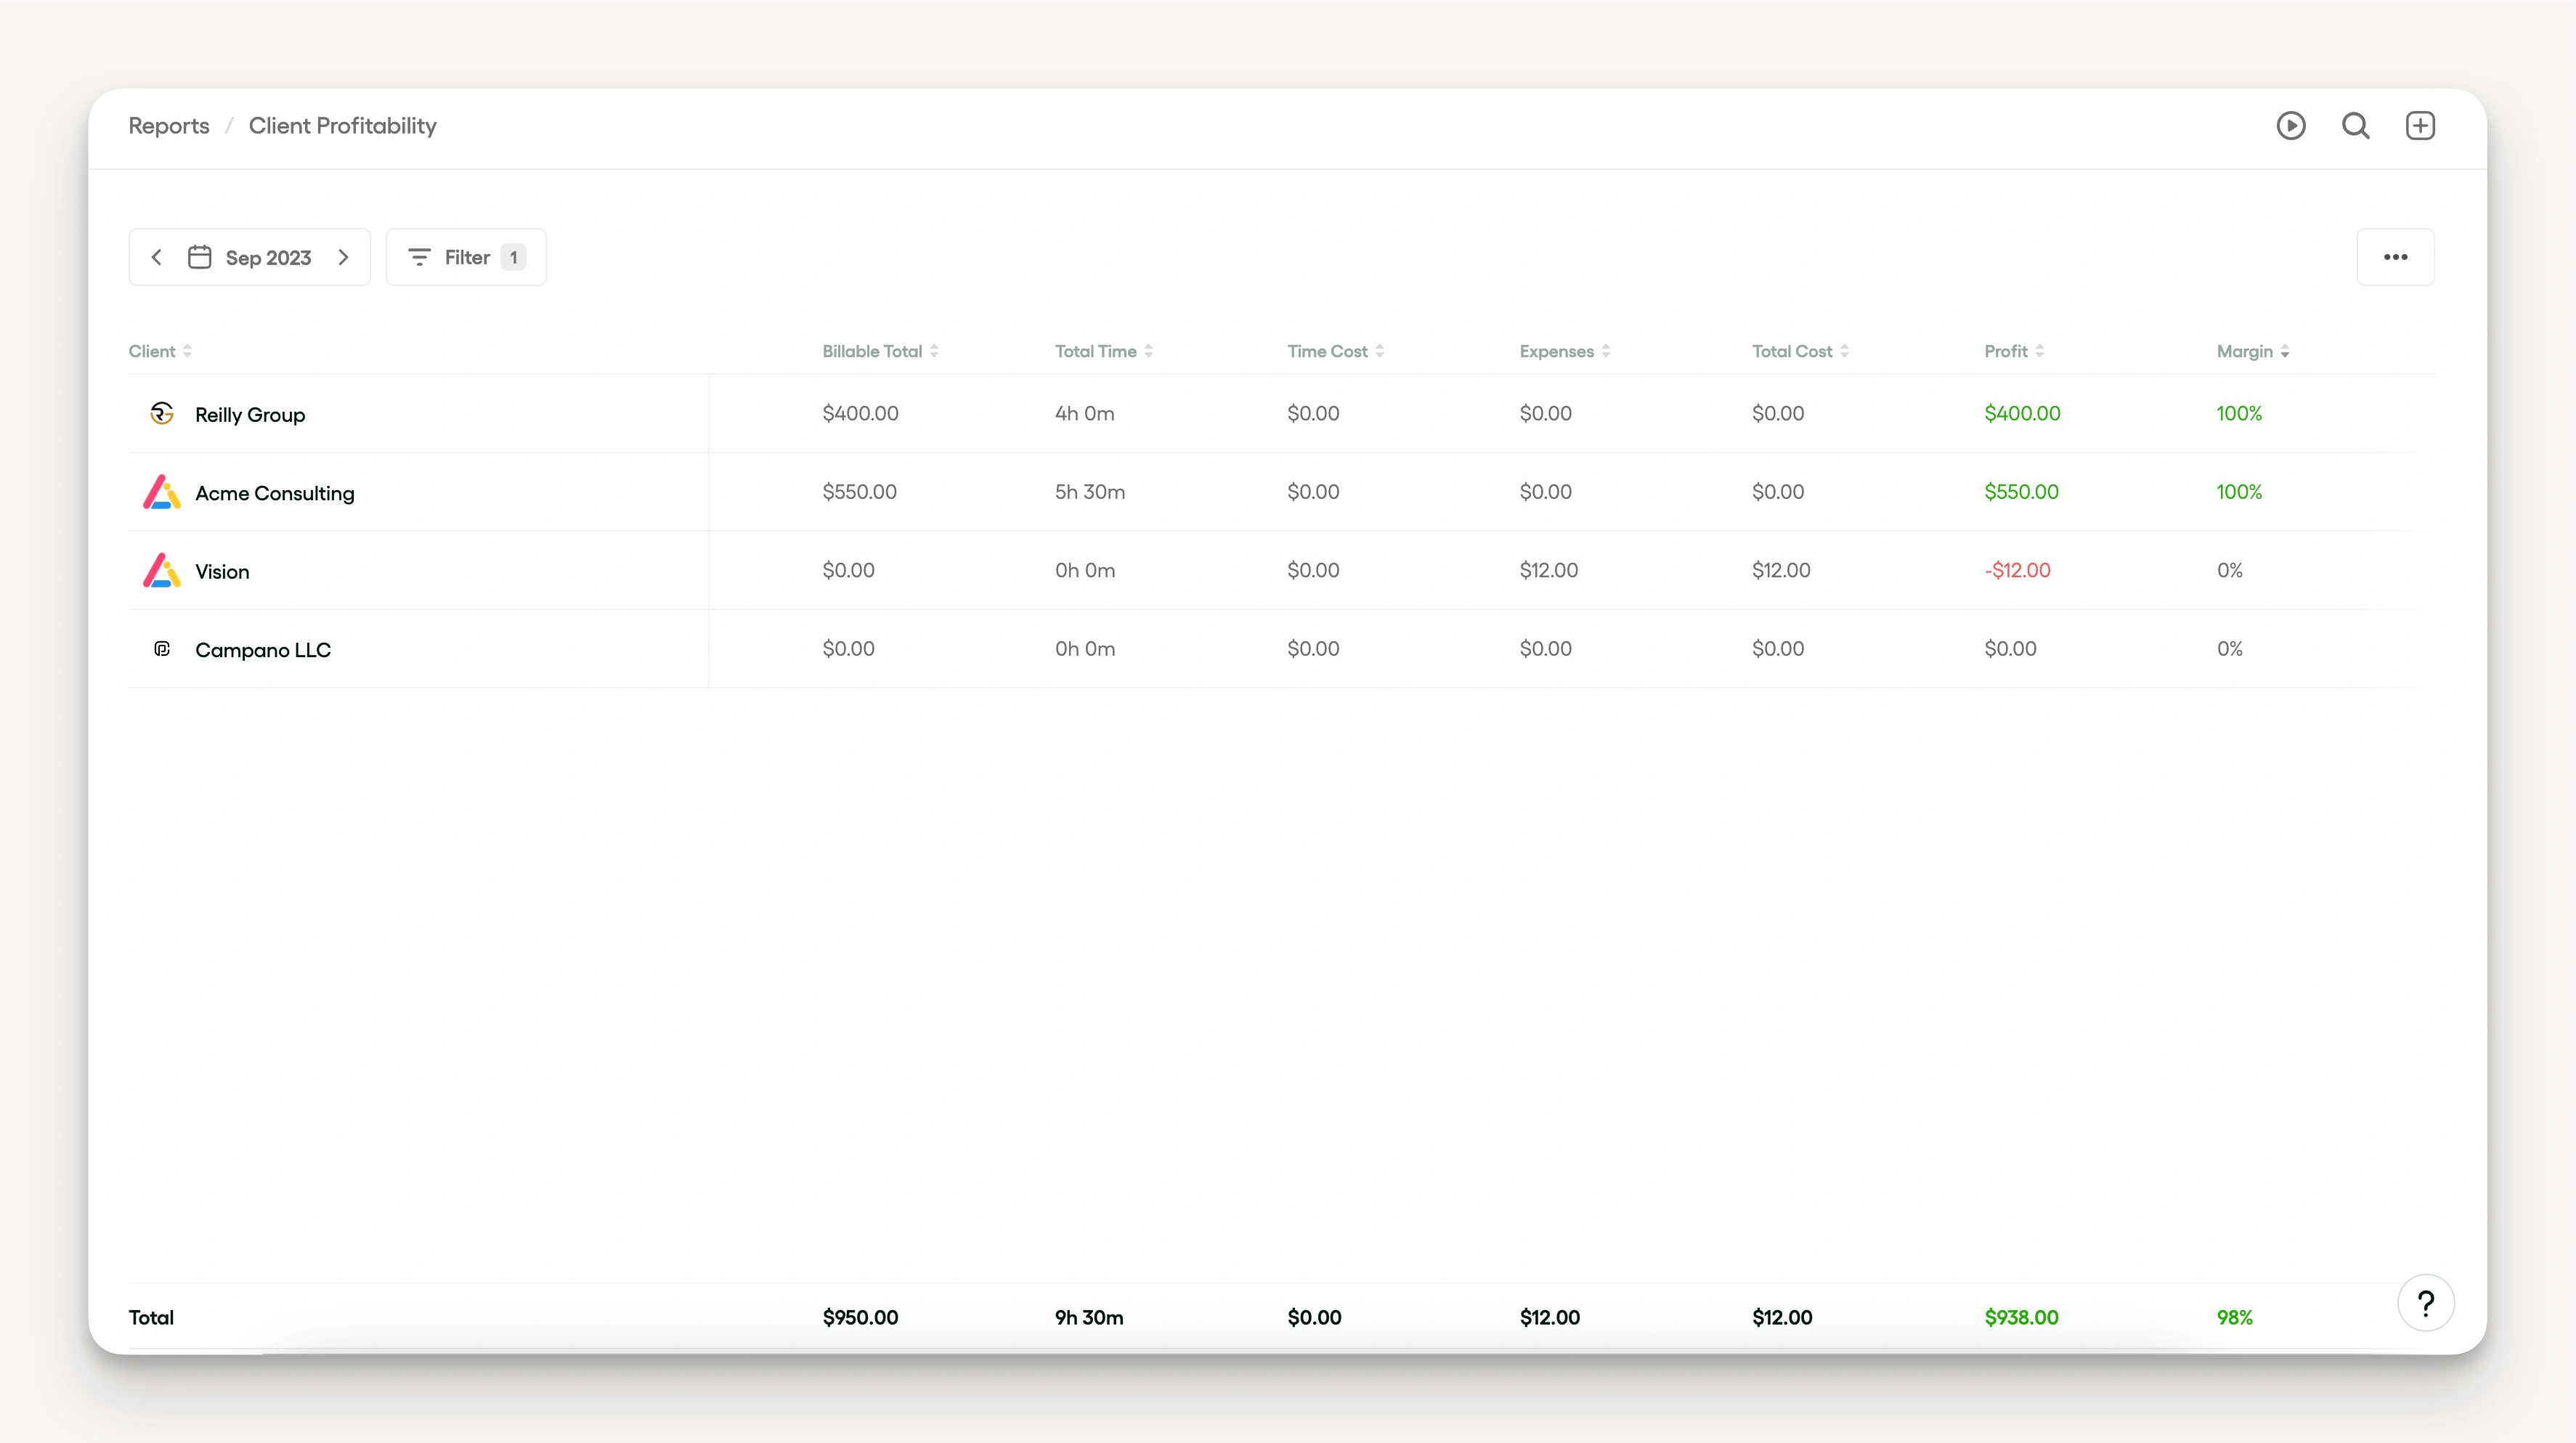Open the three-dot more options menu

[x=2395, y=257]
